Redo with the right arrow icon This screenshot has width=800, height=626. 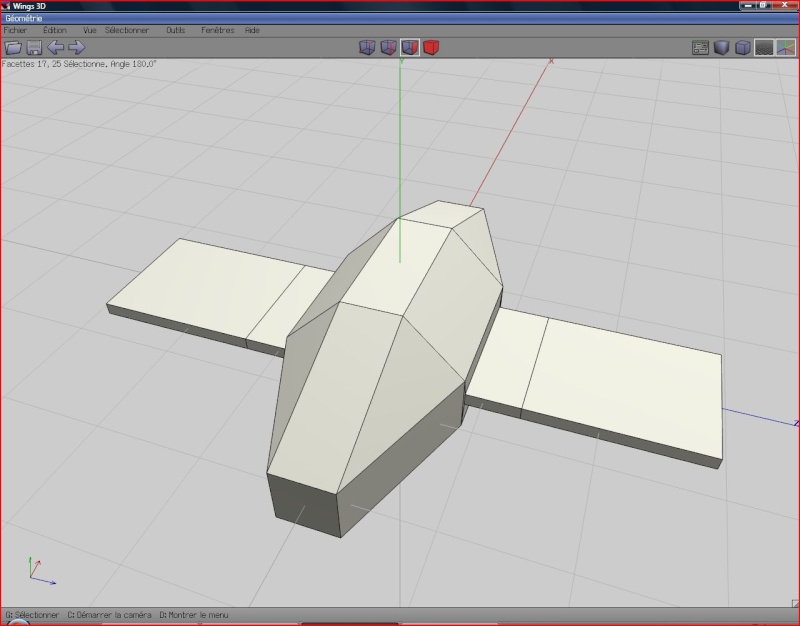coord(77,47)
